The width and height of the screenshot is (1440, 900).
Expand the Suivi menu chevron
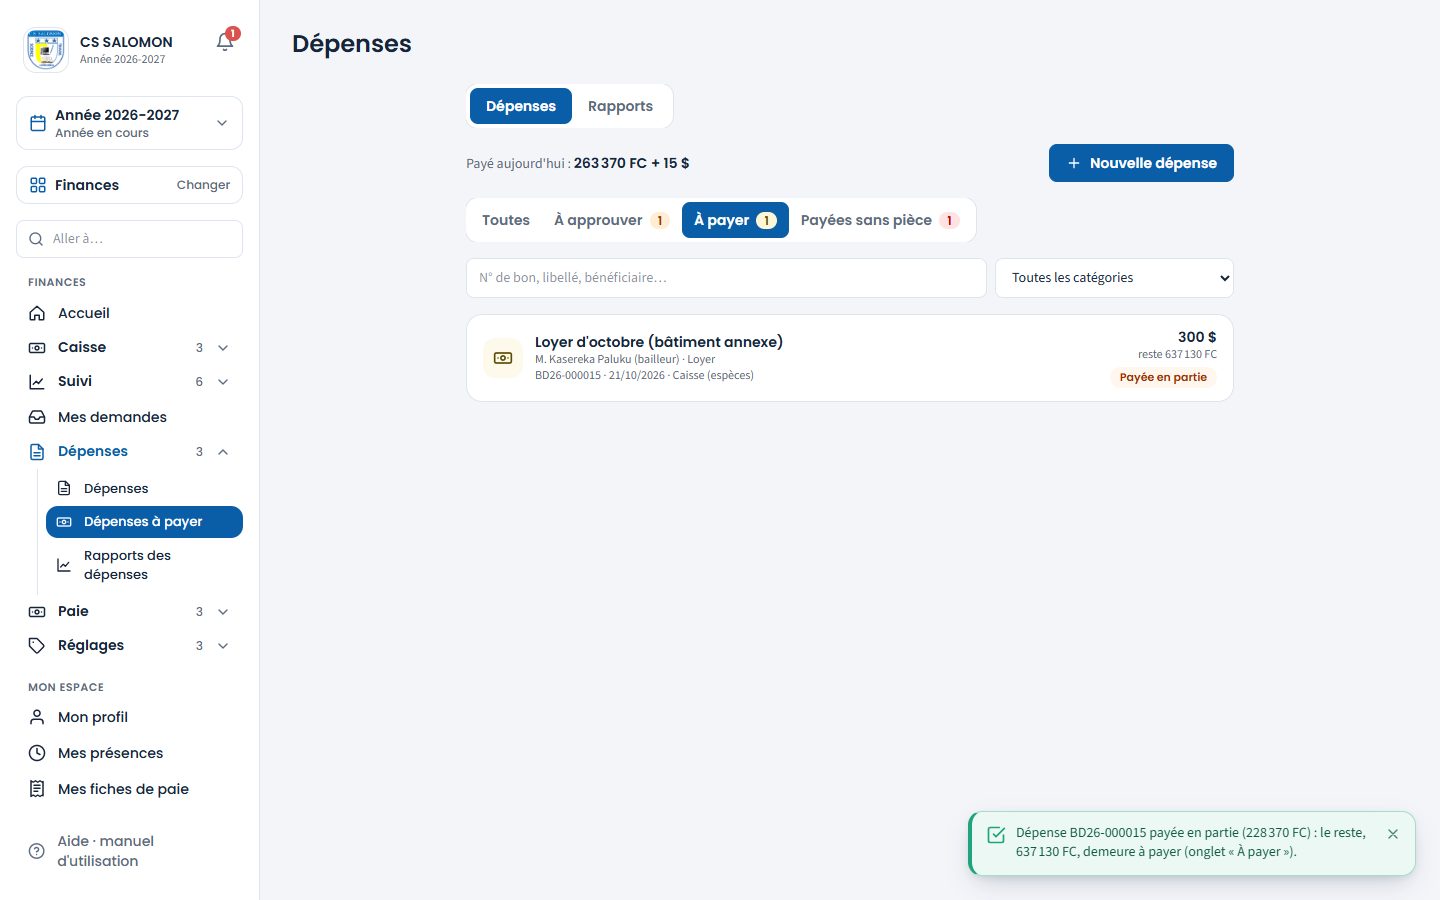click(223, 382)
